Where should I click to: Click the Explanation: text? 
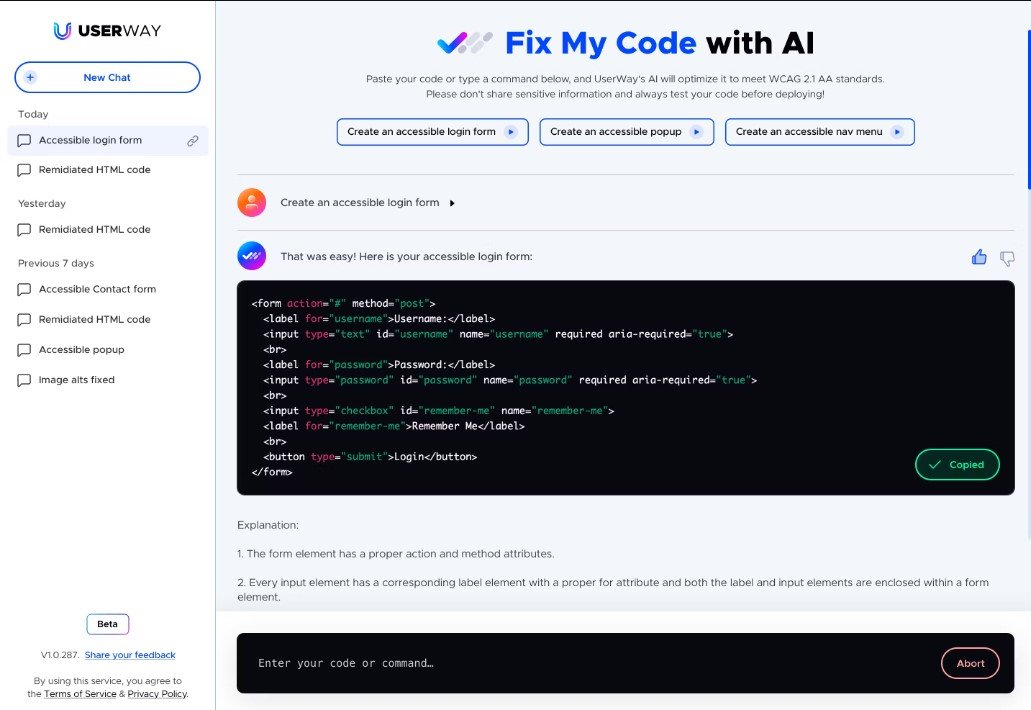pyautogui.click(x=268, y=525)
